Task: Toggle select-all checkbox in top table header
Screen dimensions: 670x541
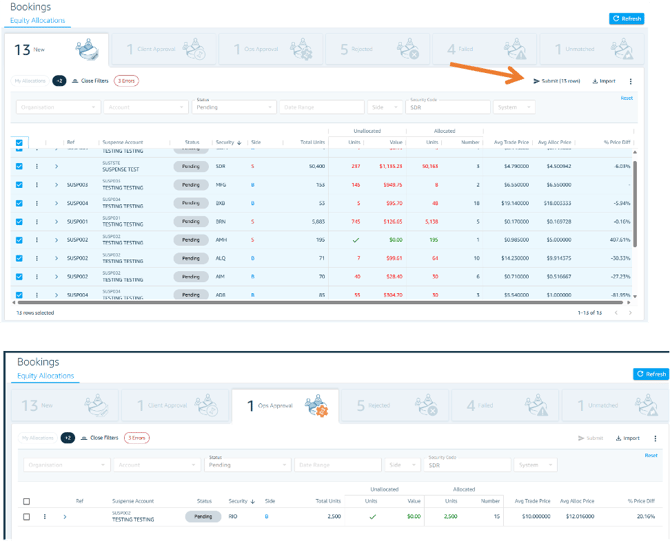Action: click(21, 143)
